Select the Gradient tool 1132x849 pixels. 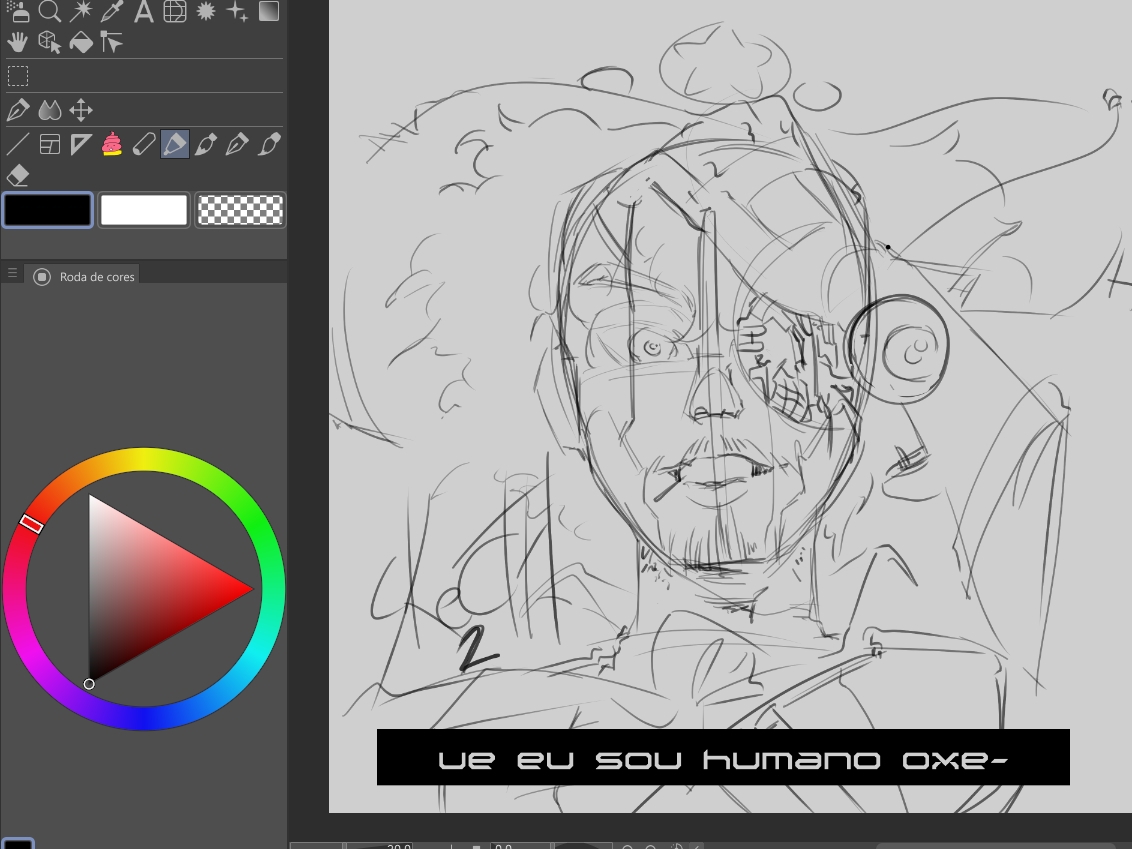pyautogui.click(x=269, y=11)
